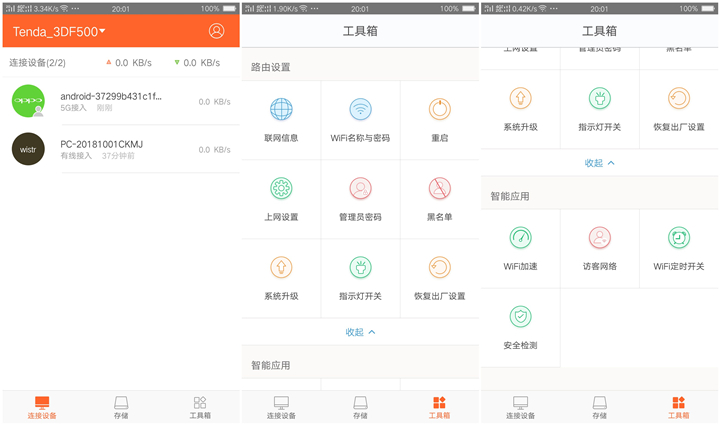Tap the 路由设置 section heading
The height and width of the screenshot is (425, 720).
click(270, 67)
